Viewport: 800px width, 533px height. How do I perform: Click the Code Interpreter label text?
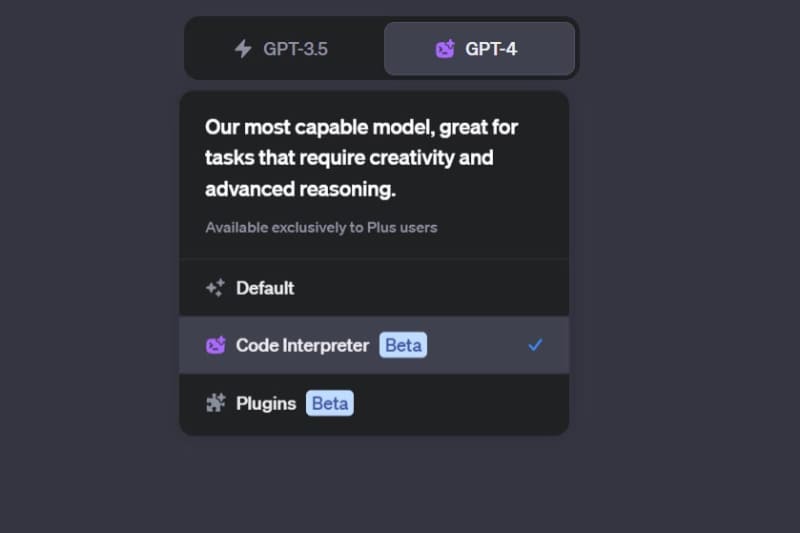click(x=303, y=345)
